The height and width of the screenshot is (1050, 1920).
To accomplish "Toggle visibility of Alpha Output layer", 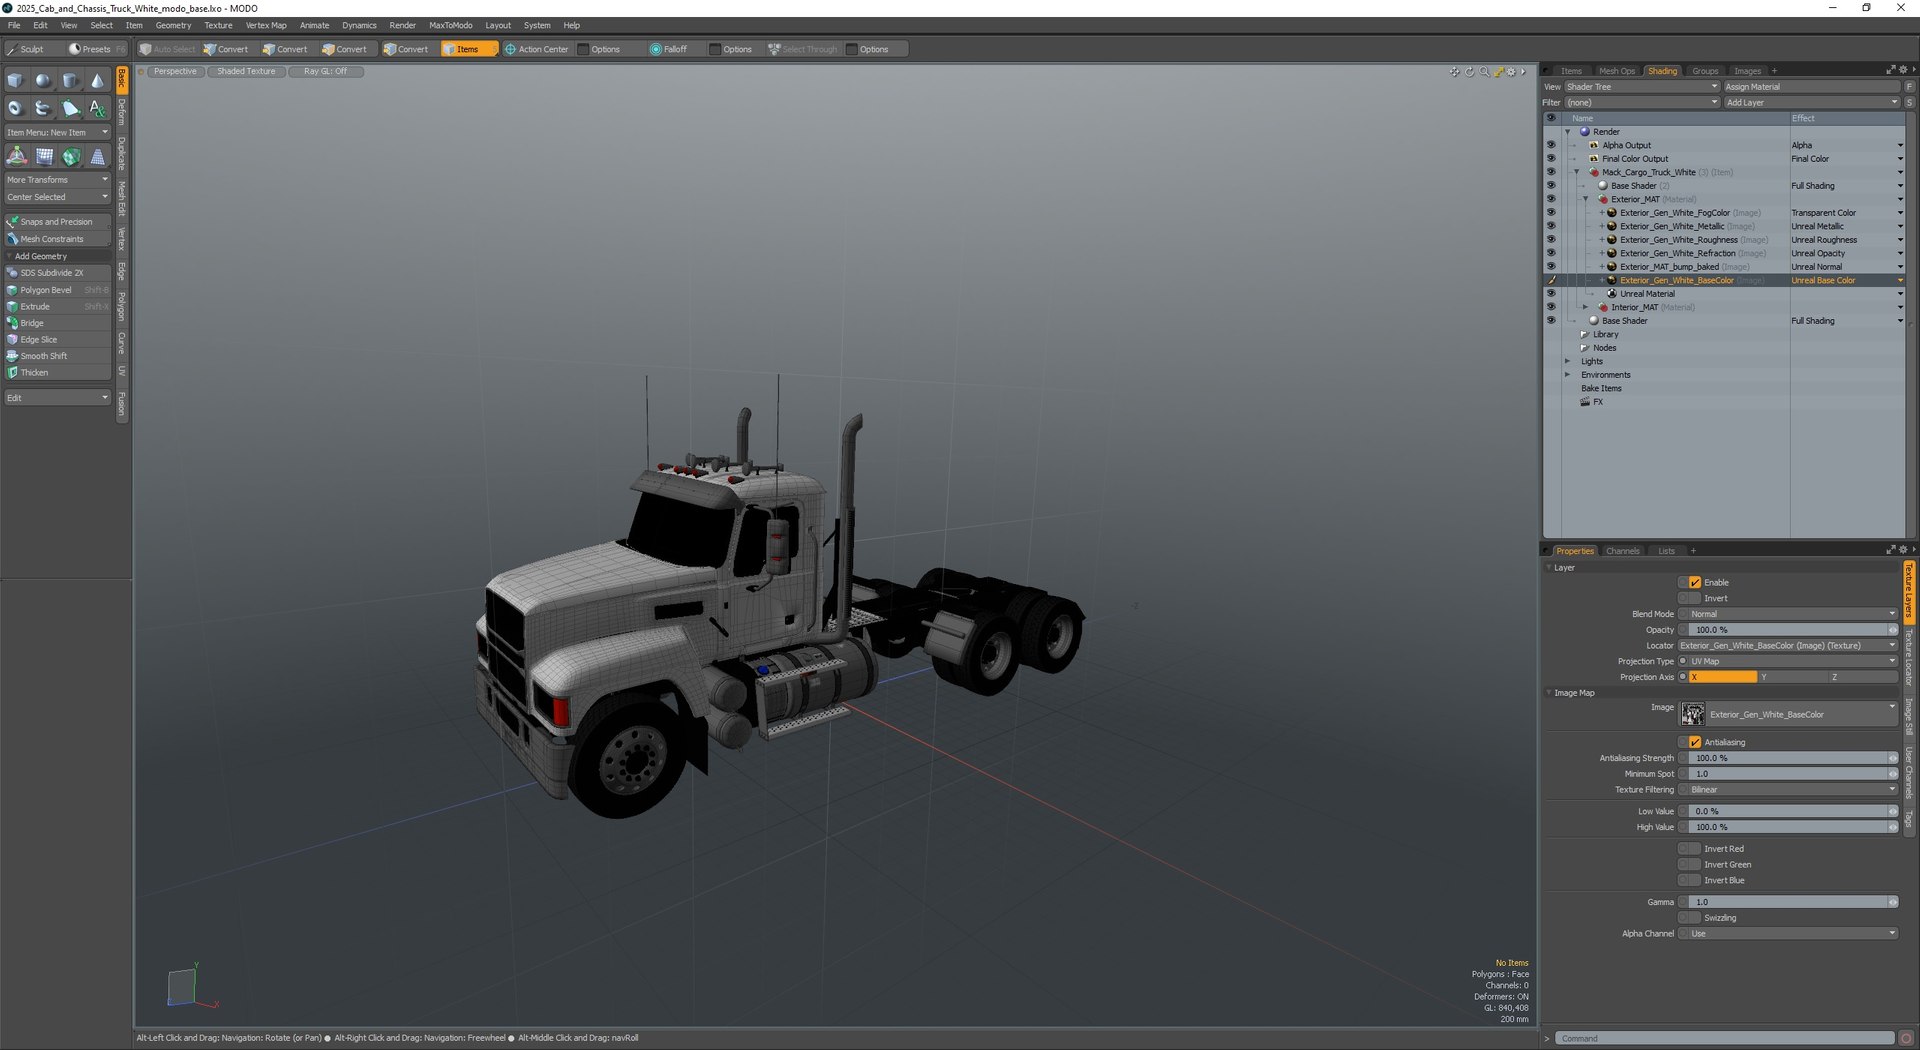I will pos(1551,145).
